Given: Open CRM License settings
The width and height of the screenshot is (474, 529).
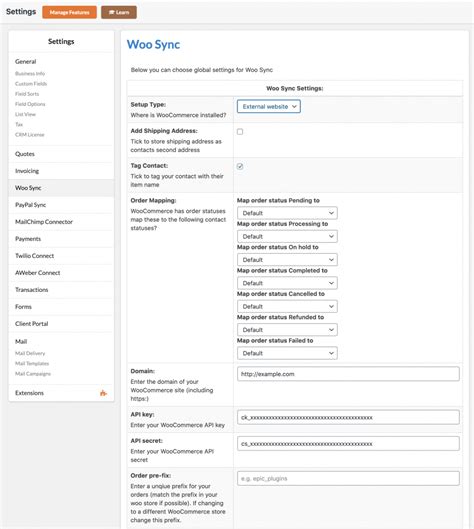Looking at the screenshot, I should tap(30, 135).
